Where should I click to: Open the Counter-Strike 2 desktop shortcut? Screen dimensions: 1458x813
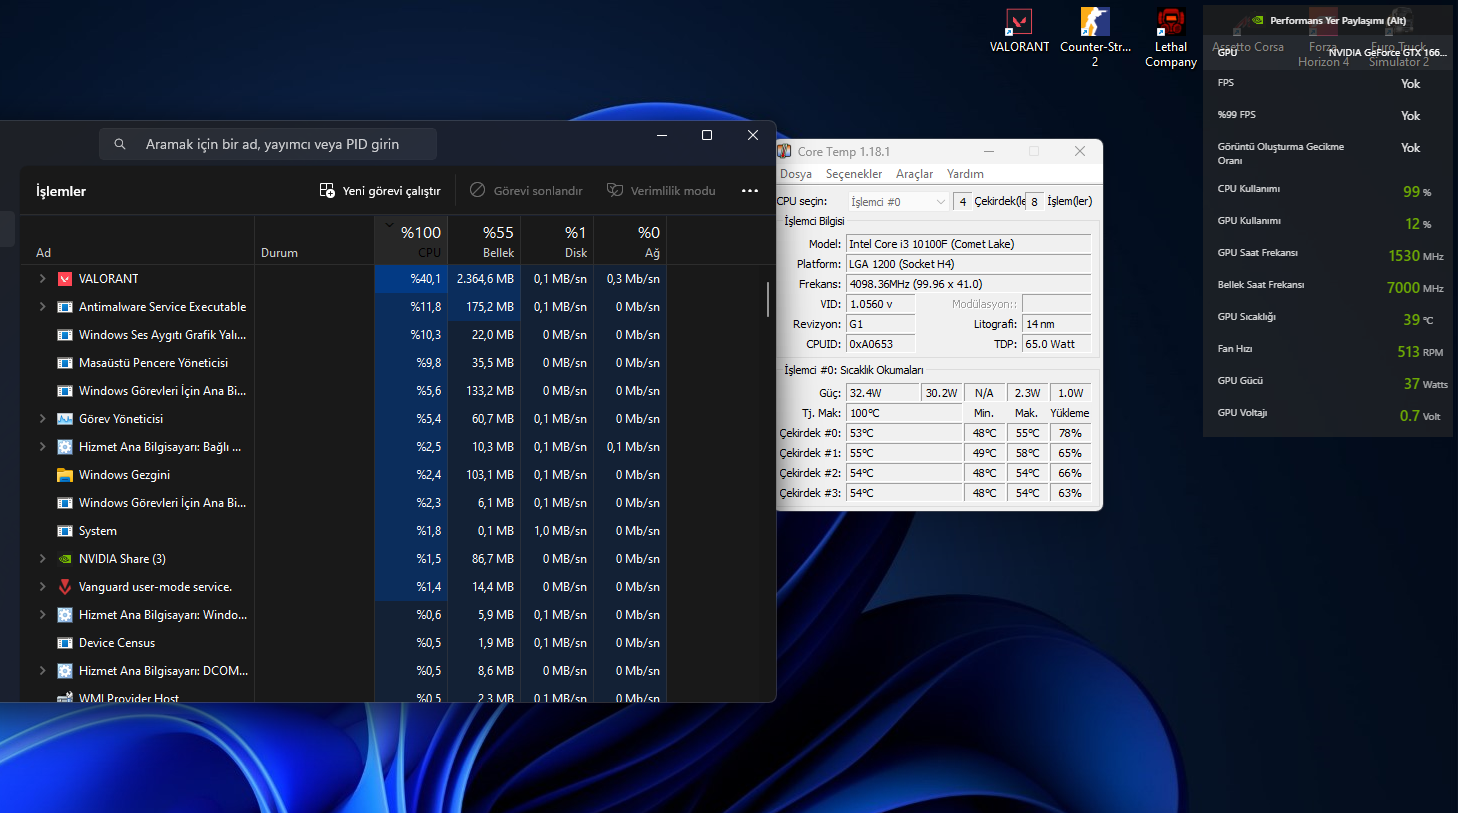coord(1095,37)
